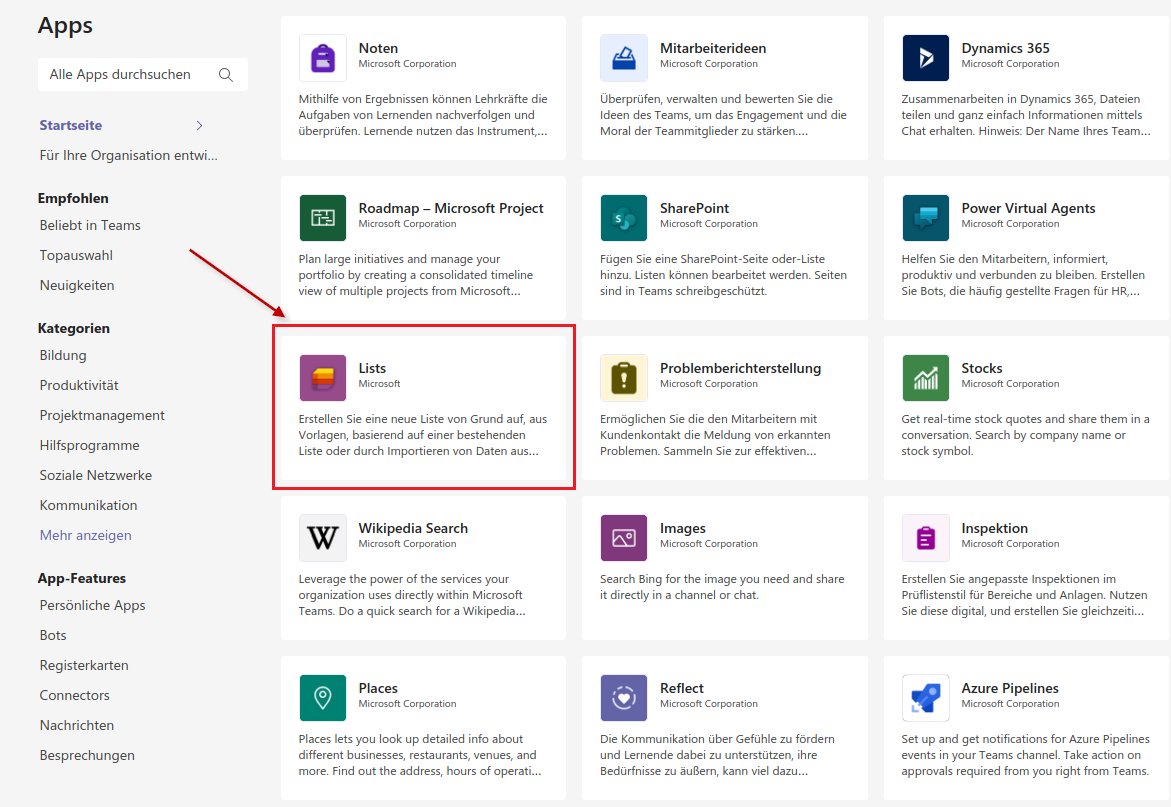Open Für Ihre Organisation entwickelt

[128, 155]
